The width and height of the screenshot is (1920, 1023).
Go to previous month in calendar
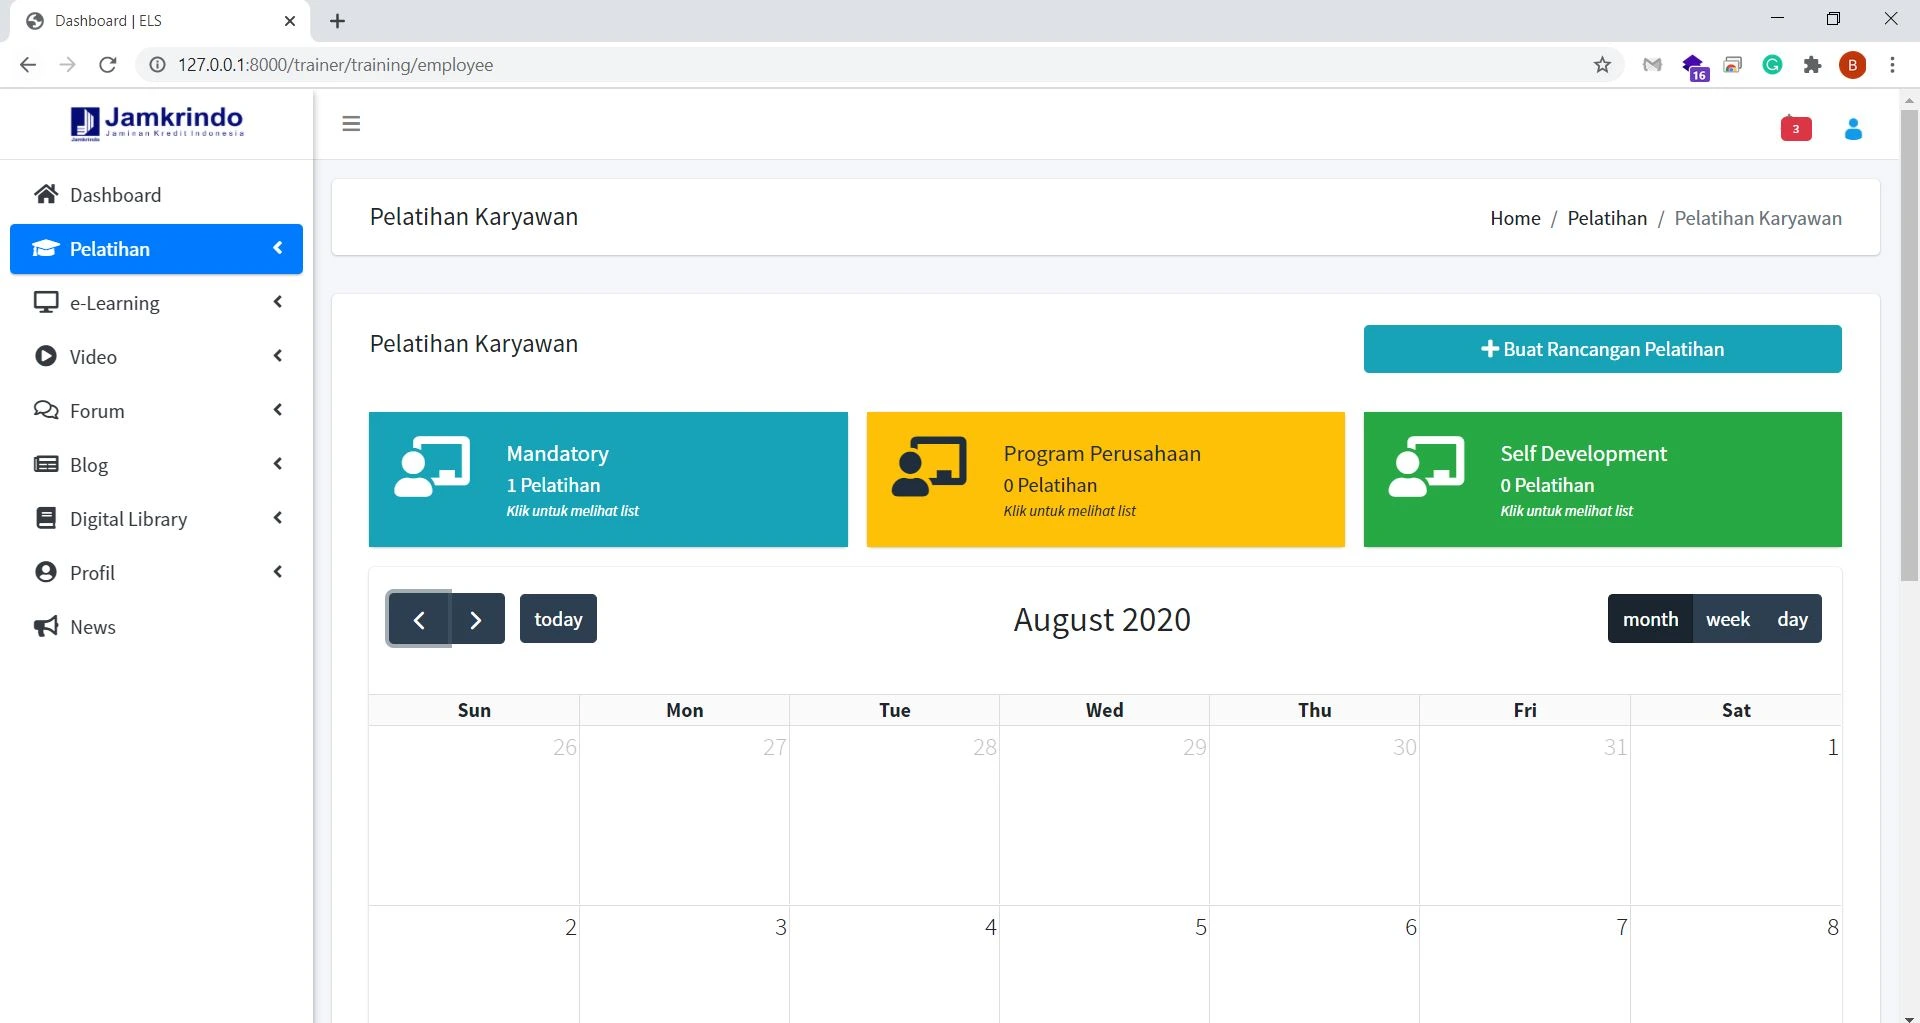[419, 620]
